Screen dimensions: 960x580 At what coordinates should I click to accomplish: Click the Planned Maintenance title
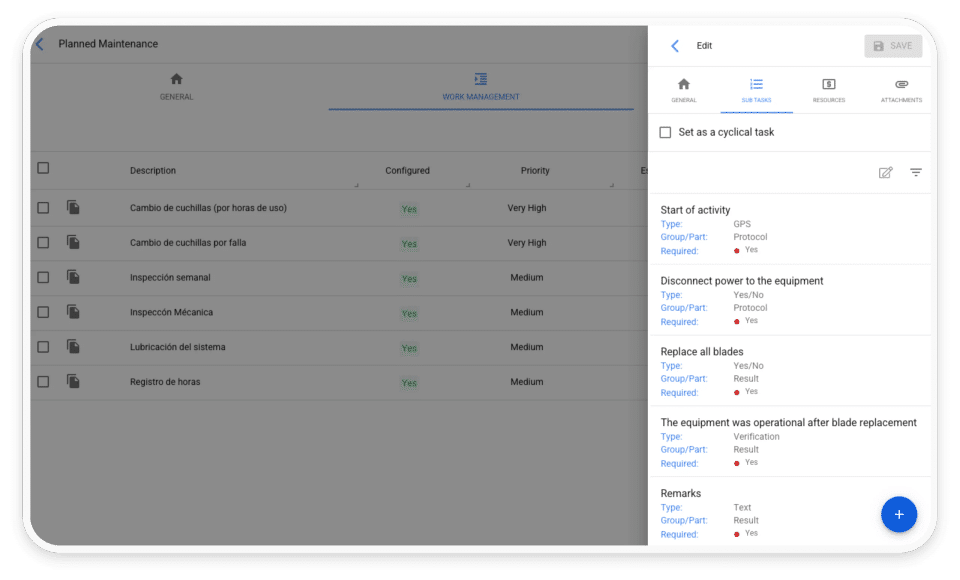coord(108,44)
